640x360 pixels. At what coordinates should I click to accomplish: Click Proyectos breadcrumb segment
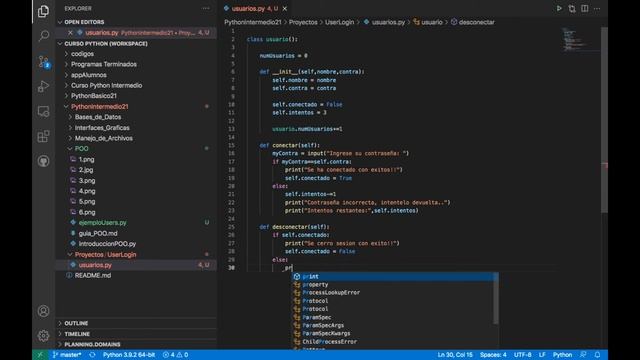303,22
